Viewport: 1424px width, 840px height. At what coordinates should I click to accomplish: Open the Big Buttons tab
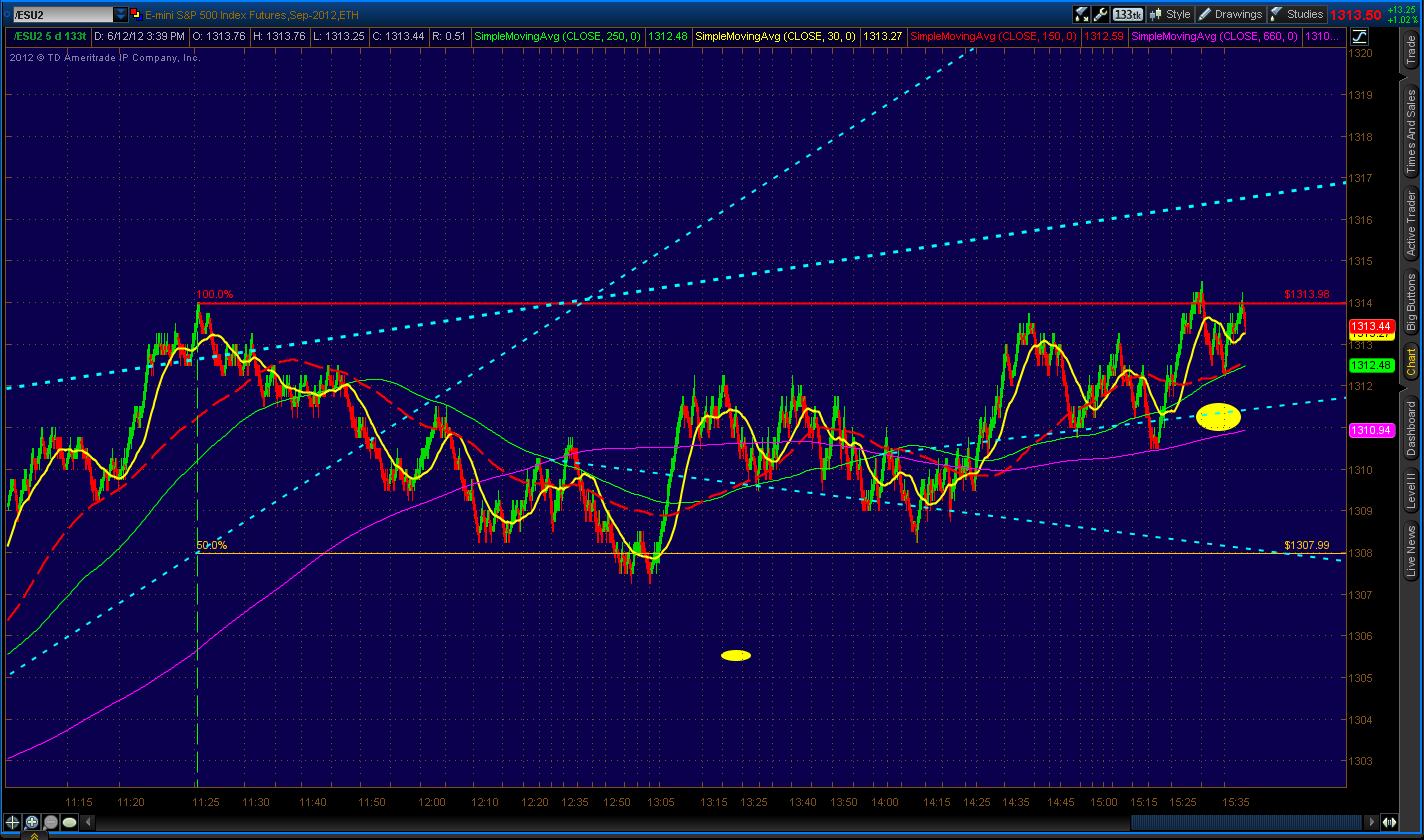click(1411, 302)
